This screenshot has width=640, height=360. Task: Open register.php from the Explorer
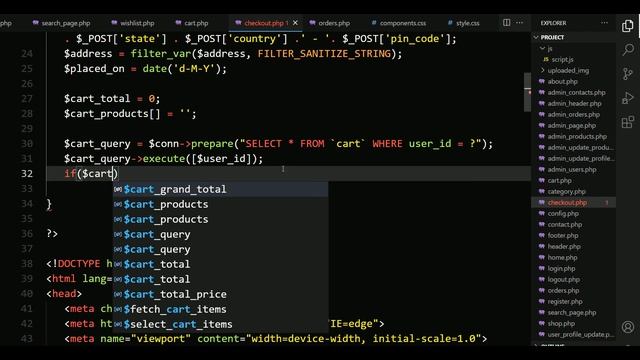[573, 302]
